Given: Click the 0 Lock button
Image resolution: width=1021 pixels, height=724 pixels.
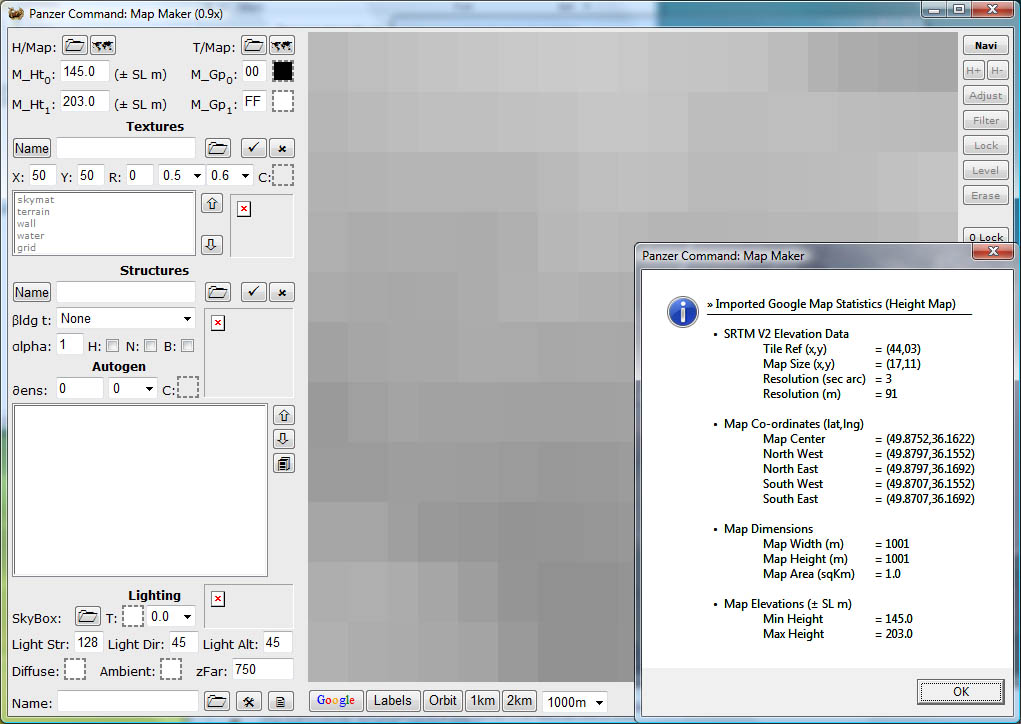Looking at the screenshot, I should pos(986,236).
